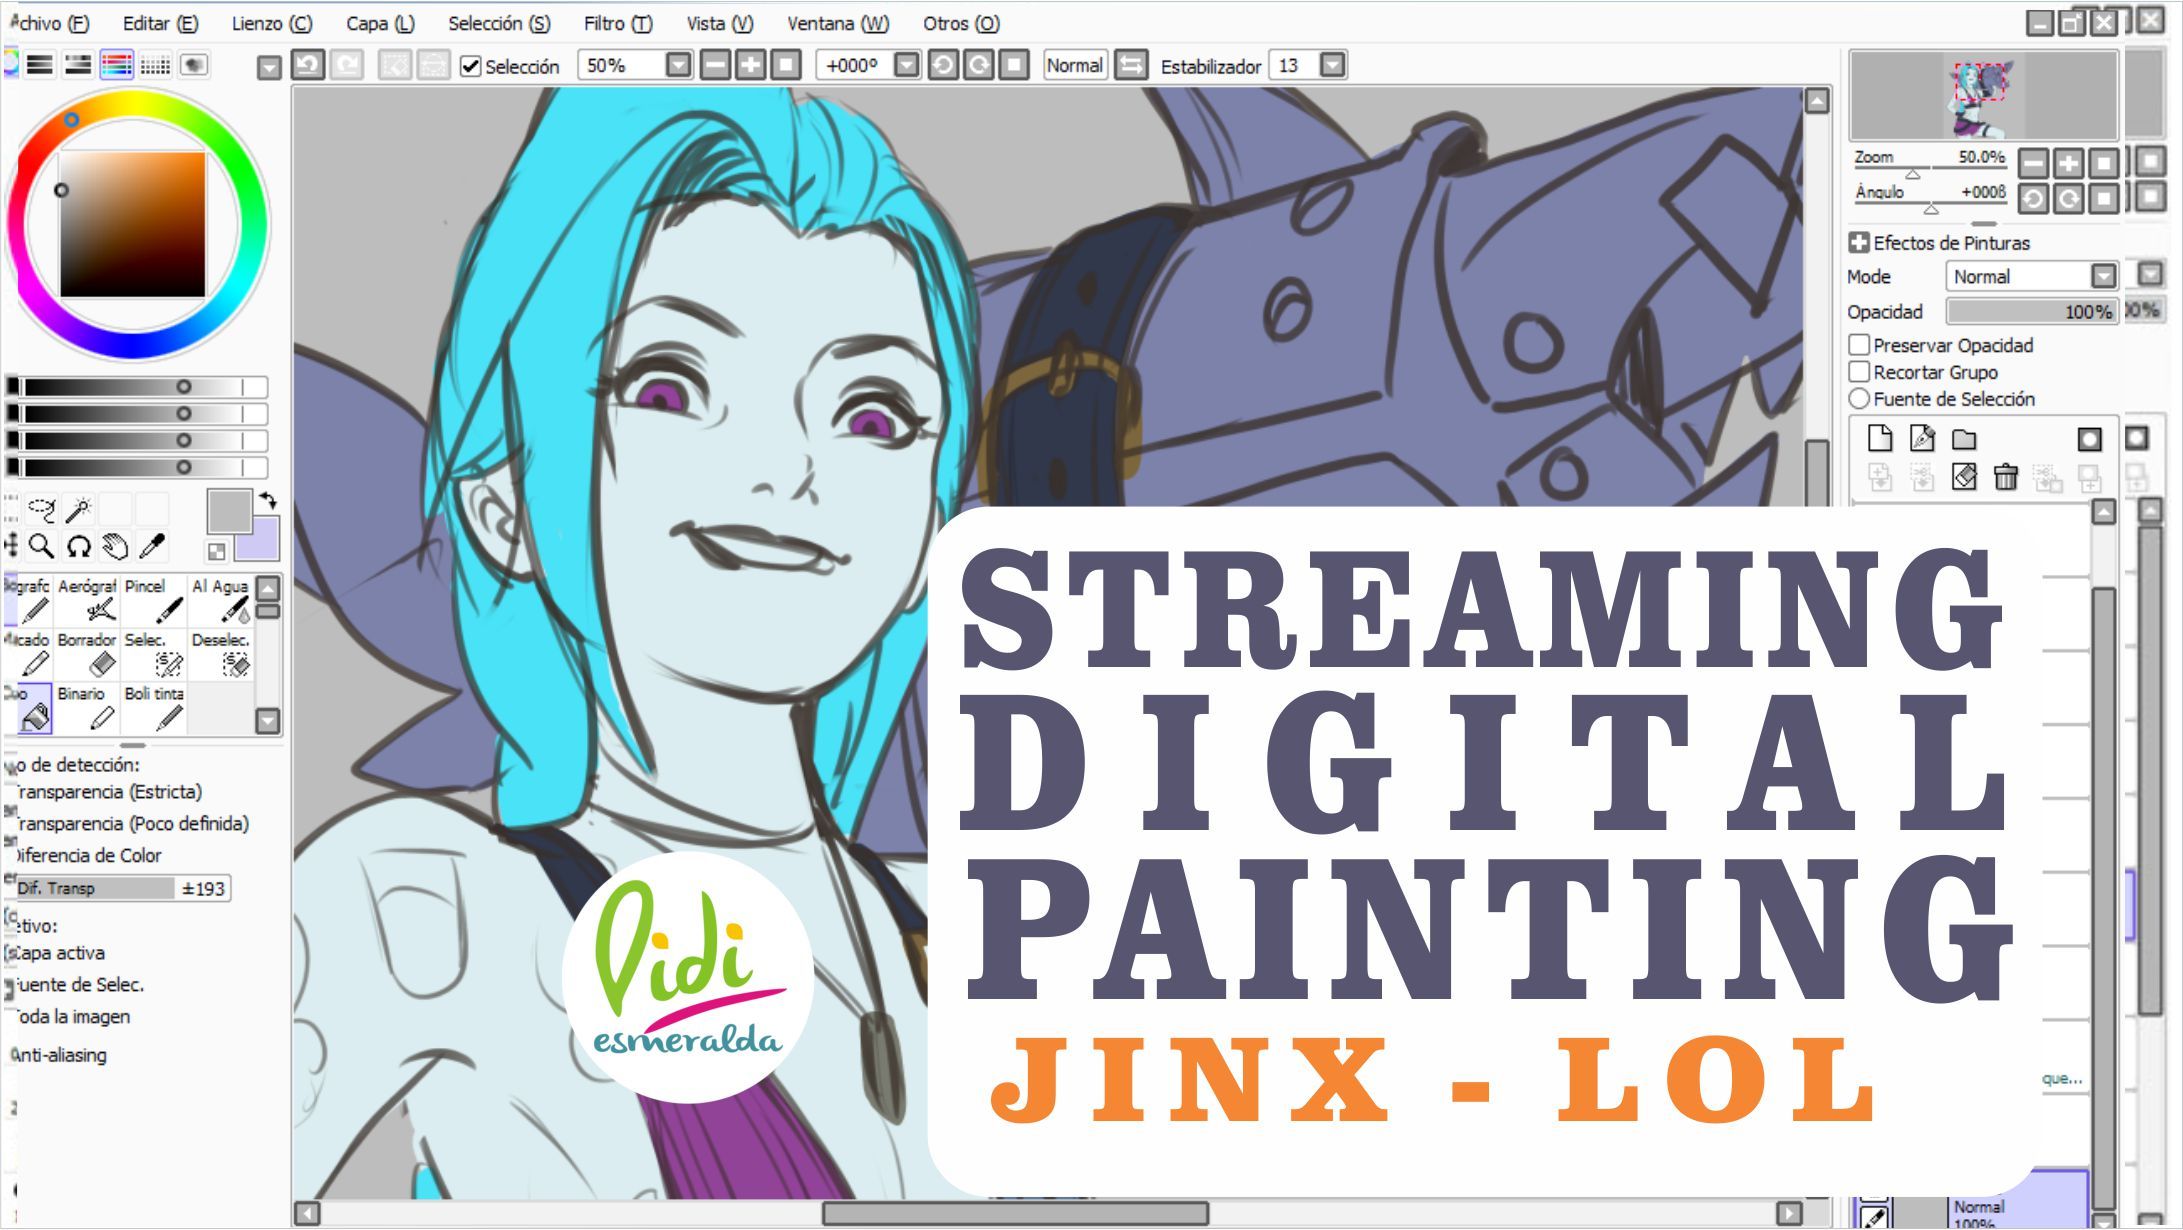Screen dimensions: 2183x1230
Task: Open the Filtro menu
Action: coord(617,23)
